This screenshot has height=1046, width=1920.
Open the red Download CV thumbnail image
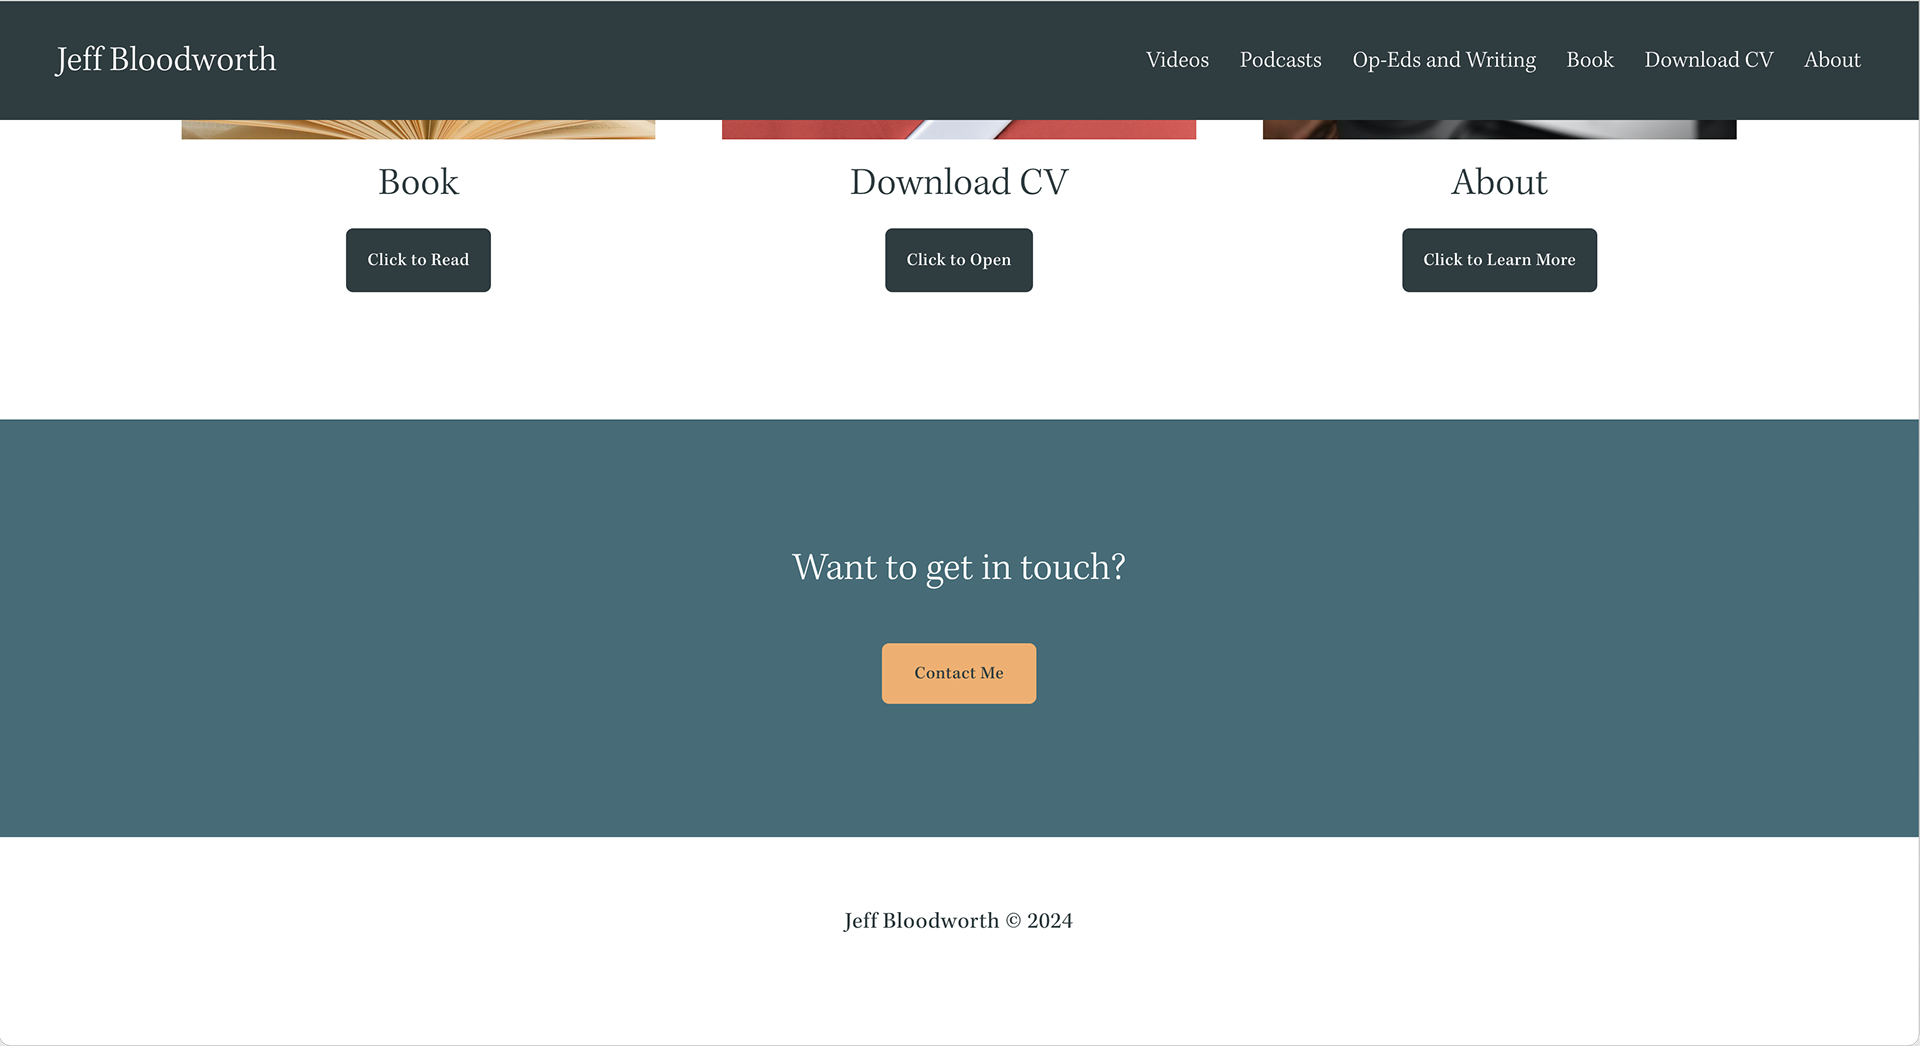coord(958,129)
